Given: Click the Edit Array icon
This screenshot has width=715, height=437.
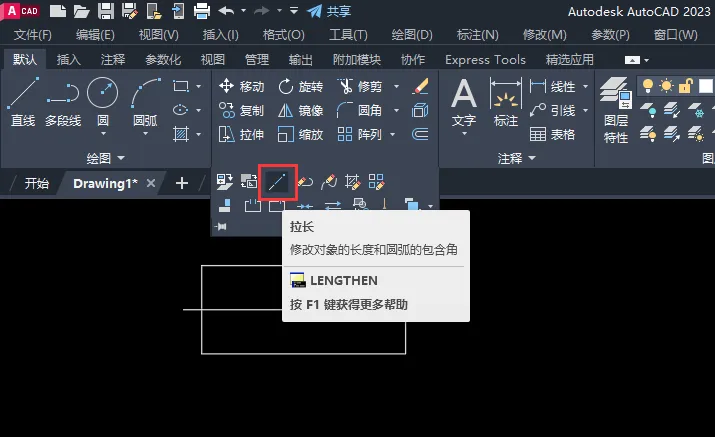Looking at the screenshot, I should click(x=376, y=182).
